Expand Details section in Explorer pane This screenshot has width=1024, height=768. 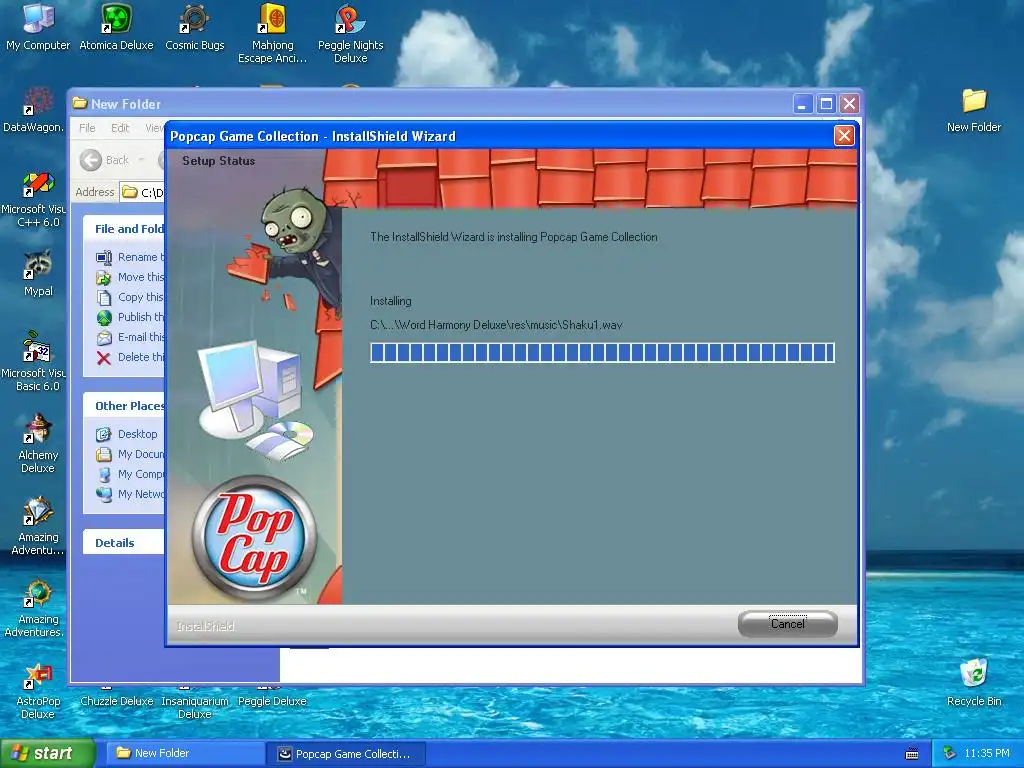pos(124,543)
